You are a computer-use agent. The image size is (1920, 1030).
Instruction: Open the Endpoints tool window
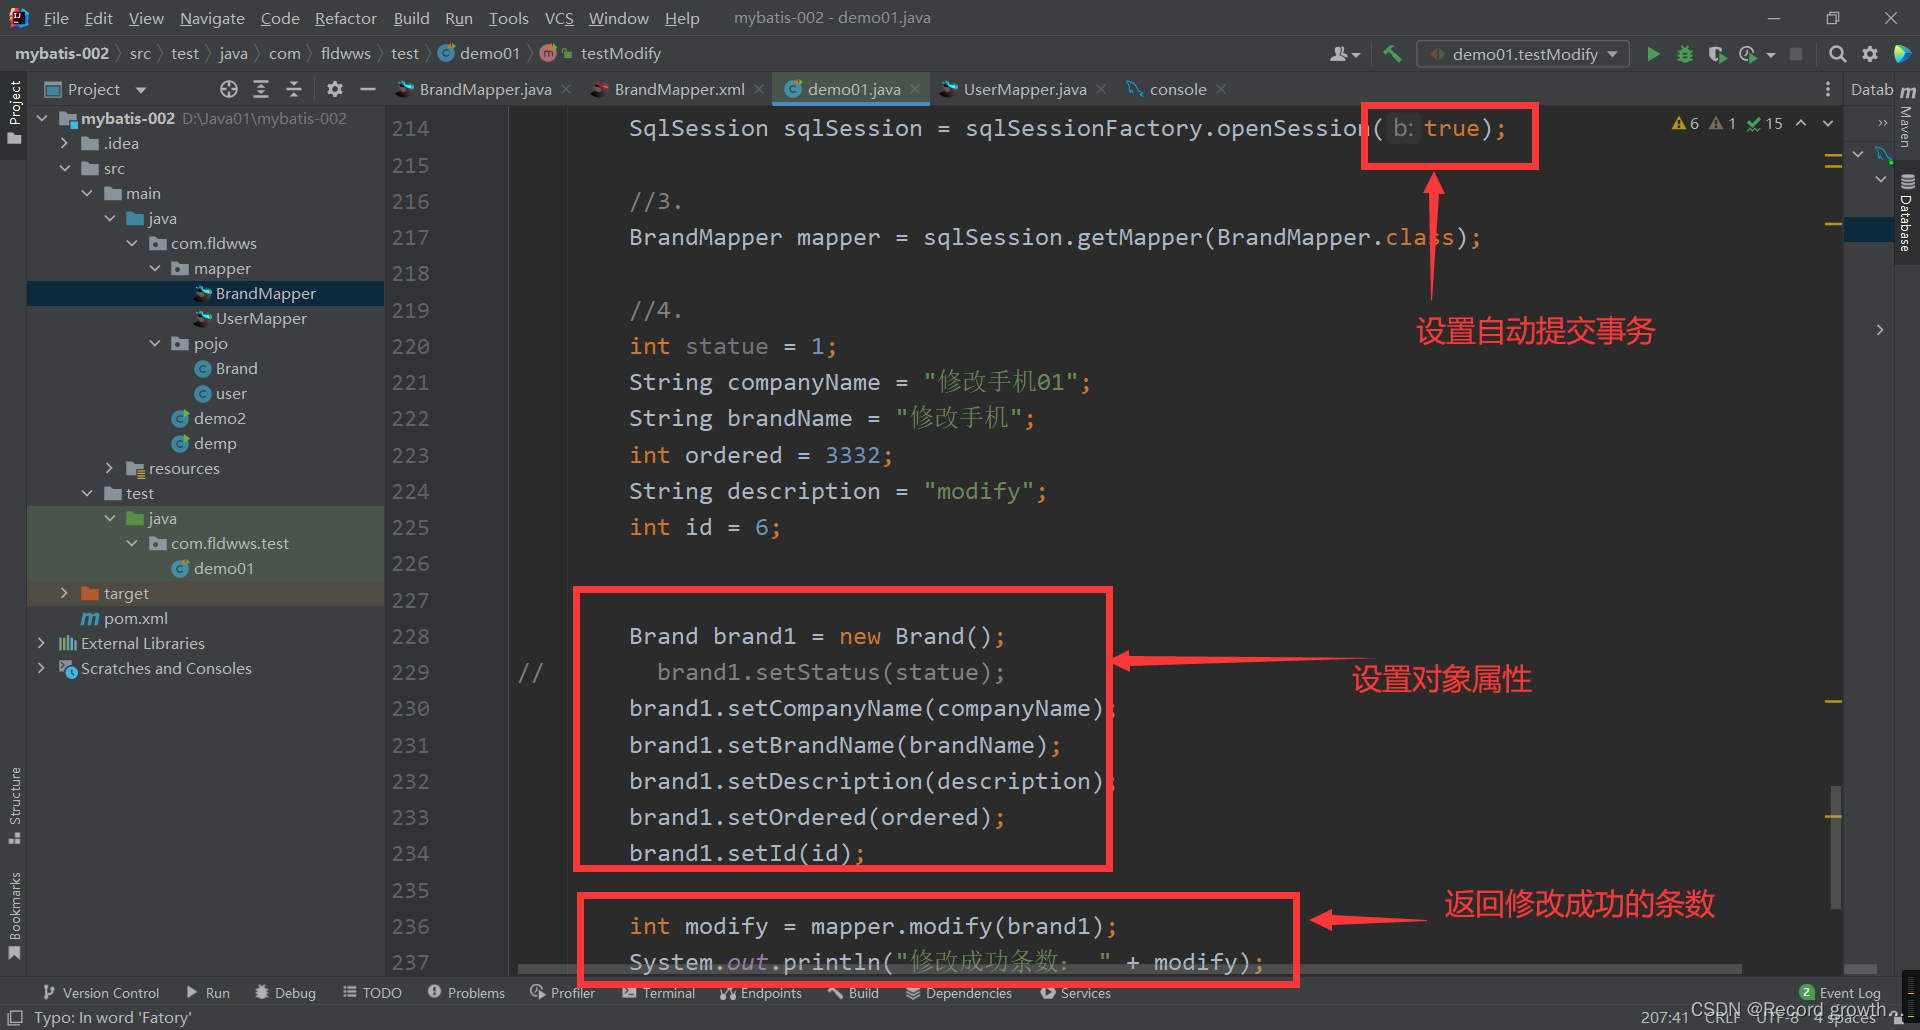pyautogui.click(x=761, y=993)
